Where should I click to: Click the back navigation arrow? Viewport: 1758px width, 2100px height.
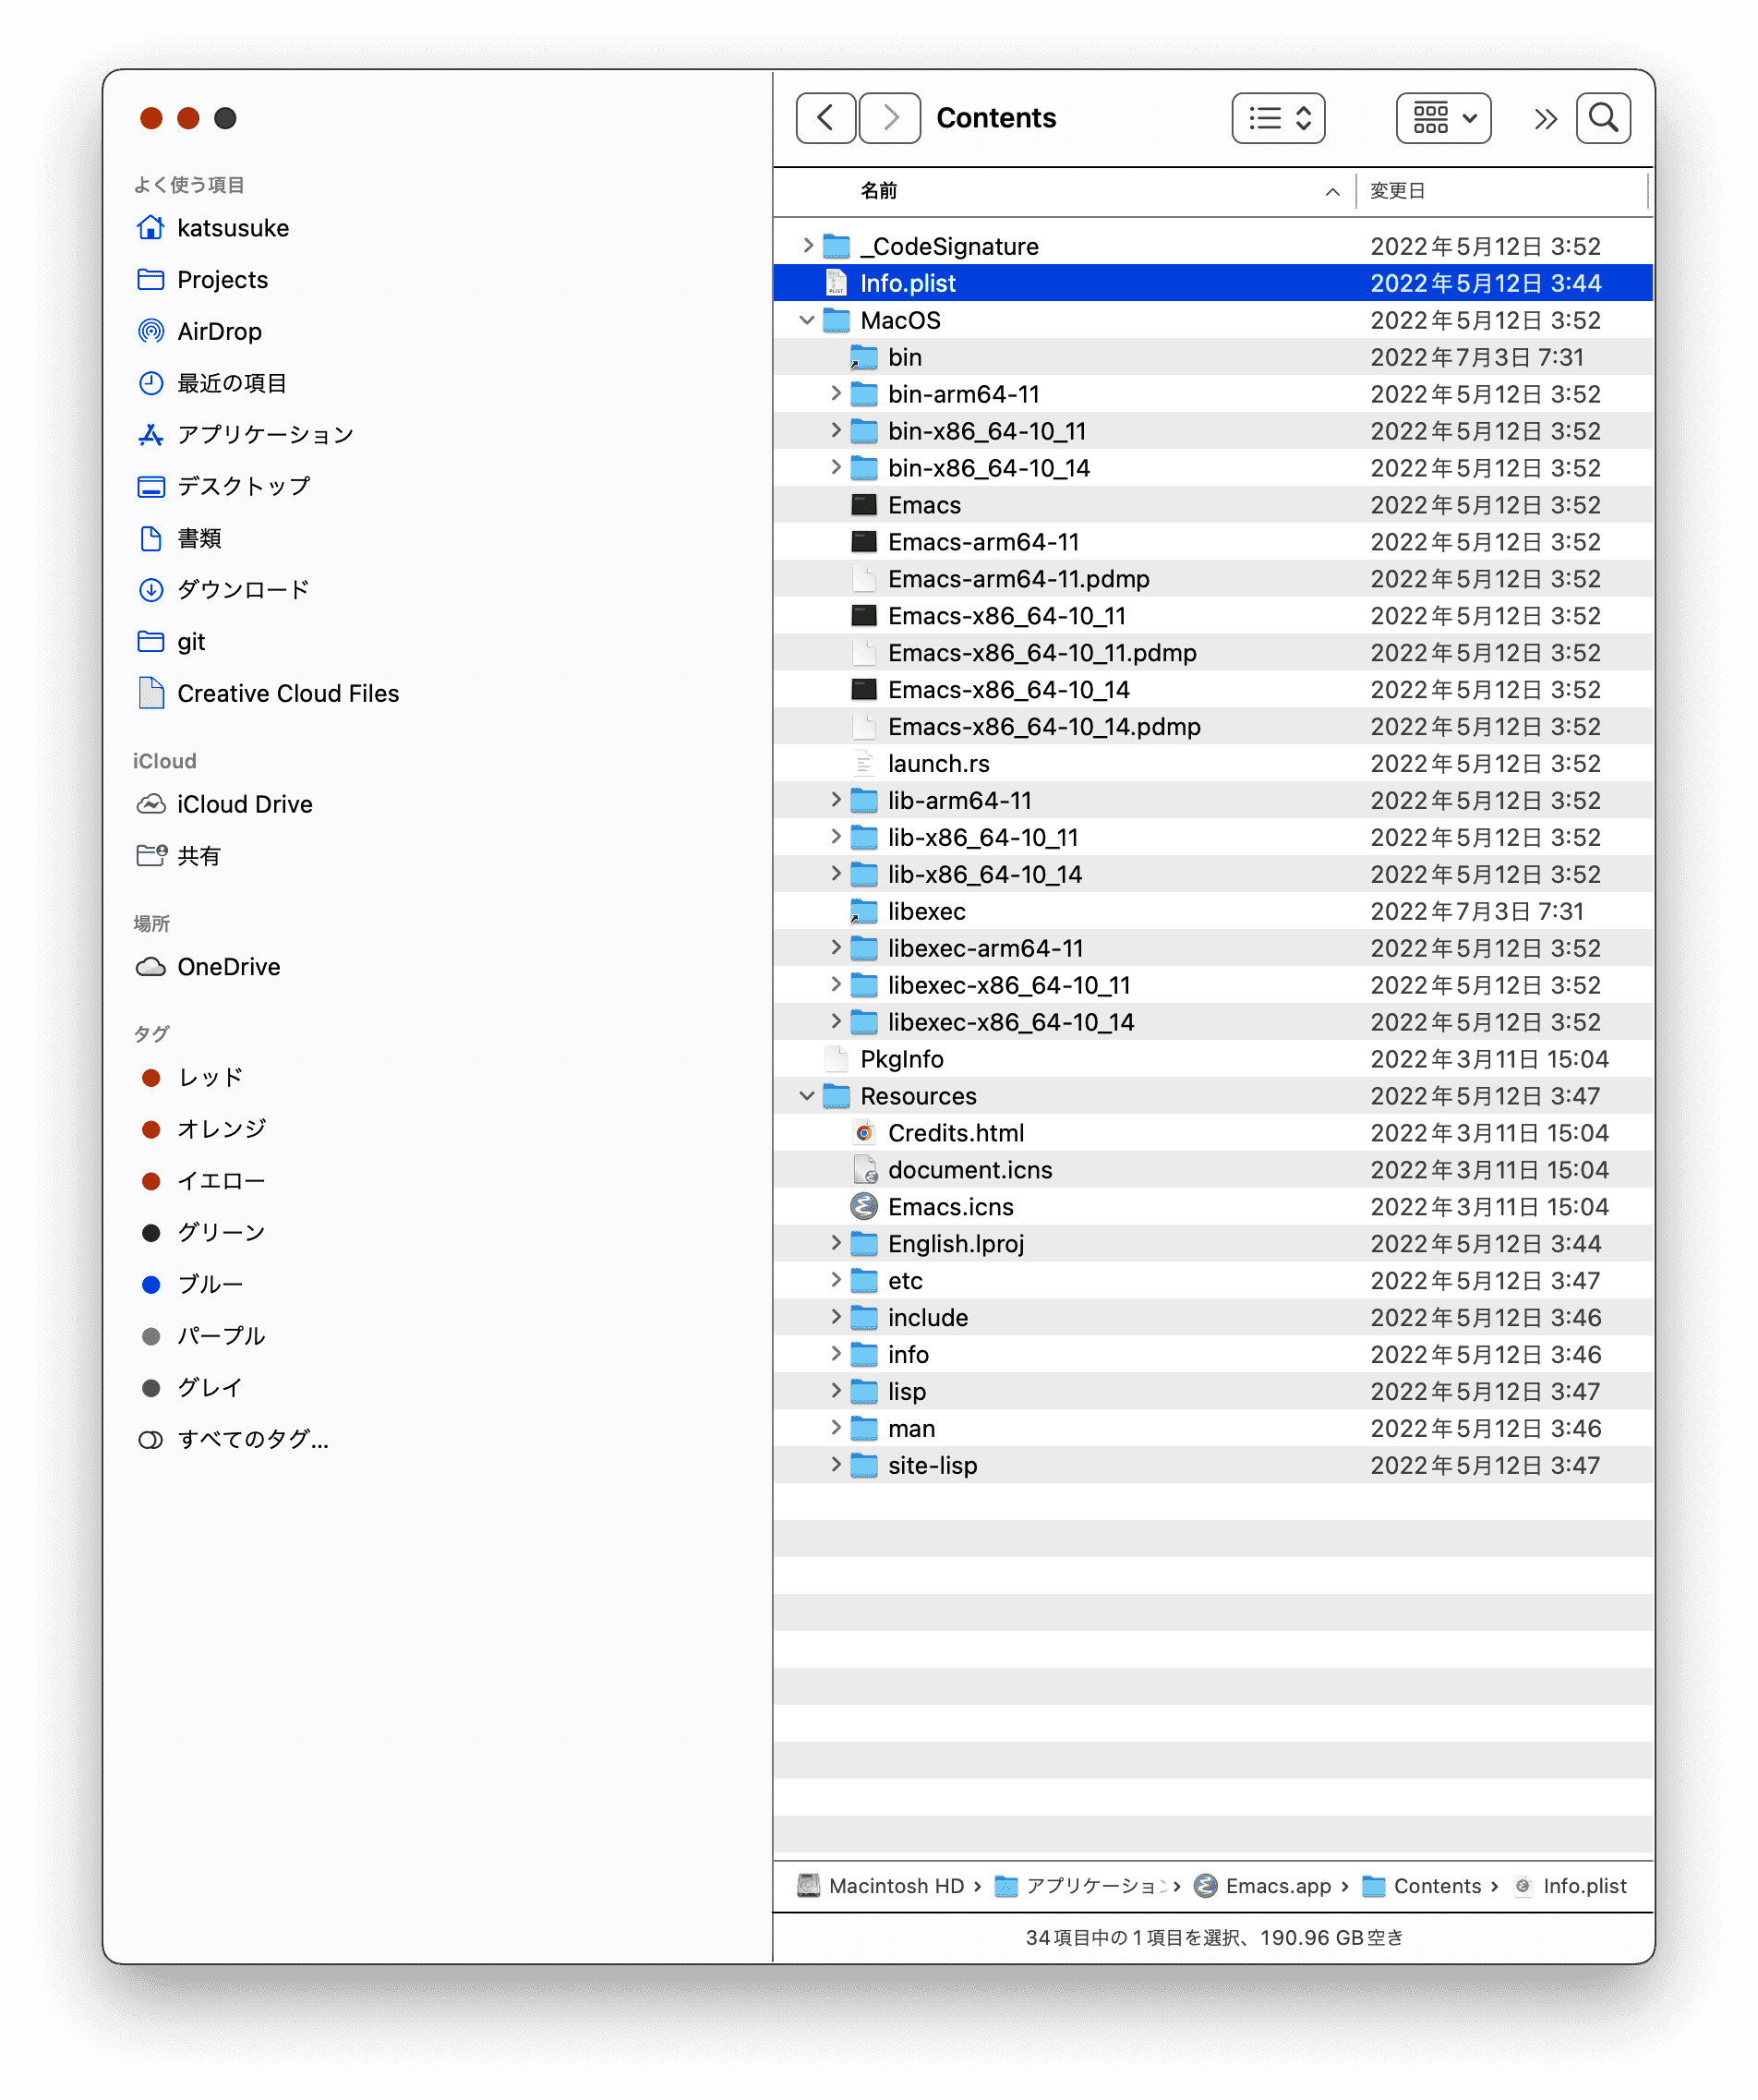(x=825, y=118)
